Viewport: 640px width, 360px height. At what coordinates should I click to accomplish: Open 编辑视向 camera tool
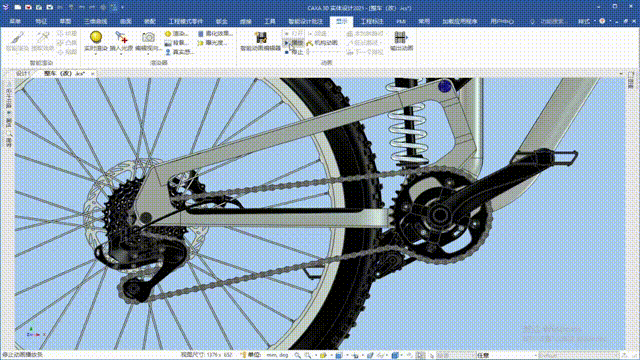148,38
